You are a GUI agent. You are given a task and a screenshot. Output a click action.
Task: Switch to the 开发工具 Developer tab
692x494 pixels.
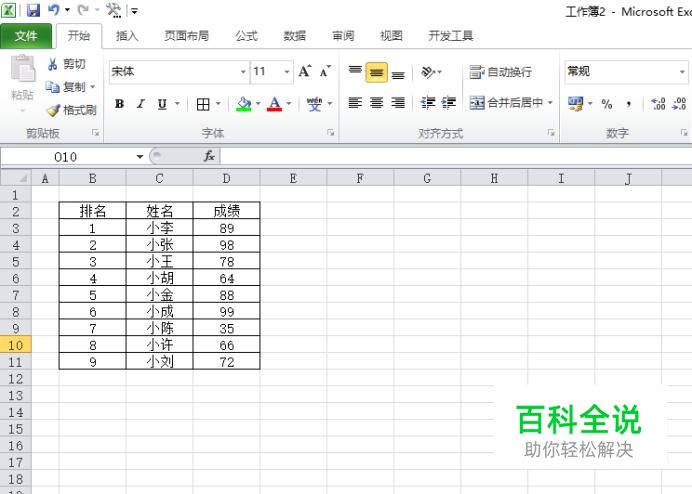pyautogui.click(x=451, y=36)
